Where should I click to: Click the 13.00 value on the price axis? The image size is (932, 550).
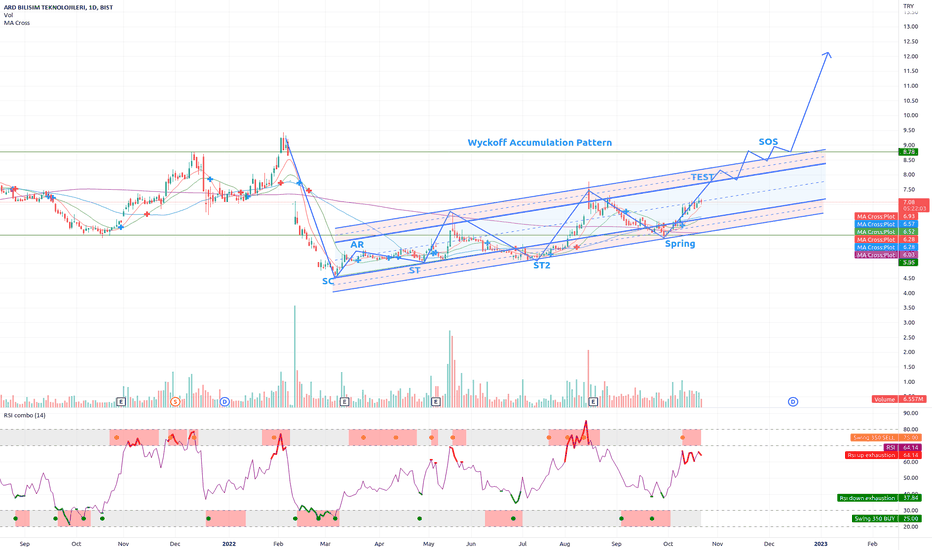pos(910,27)
